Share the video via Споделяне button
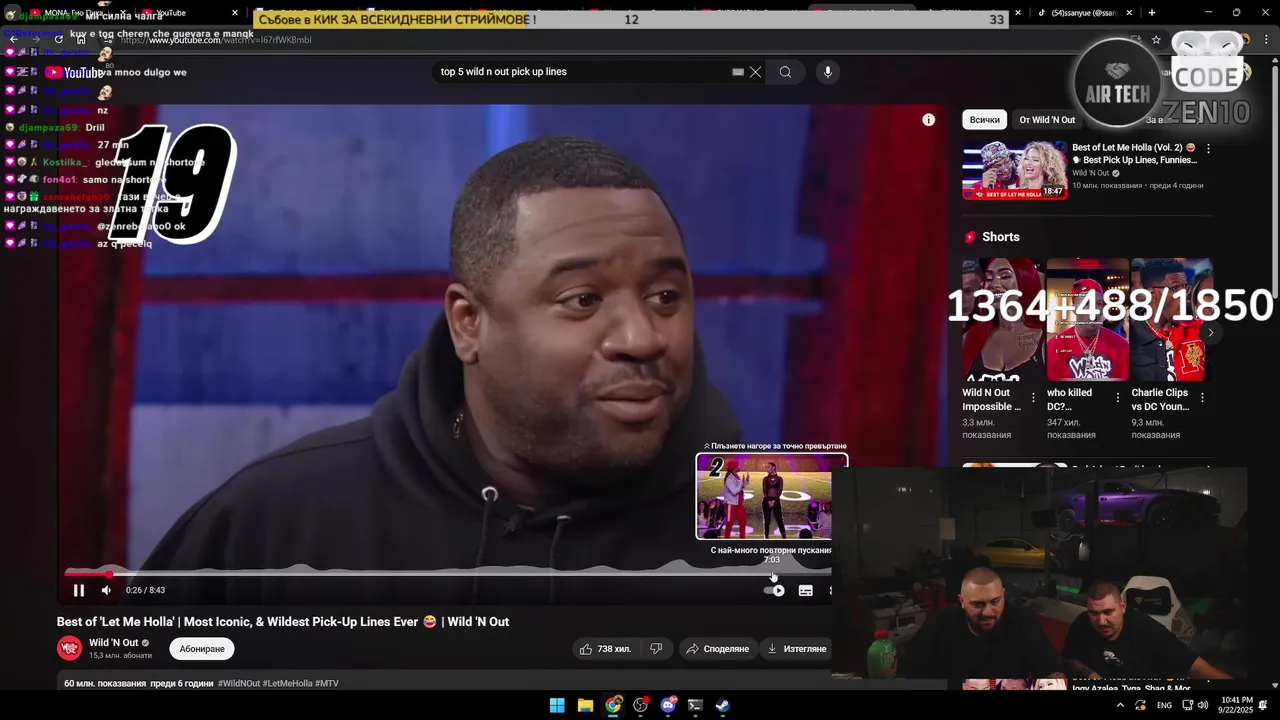This screenshot has width=1280, height=720. tap(717, 649)
